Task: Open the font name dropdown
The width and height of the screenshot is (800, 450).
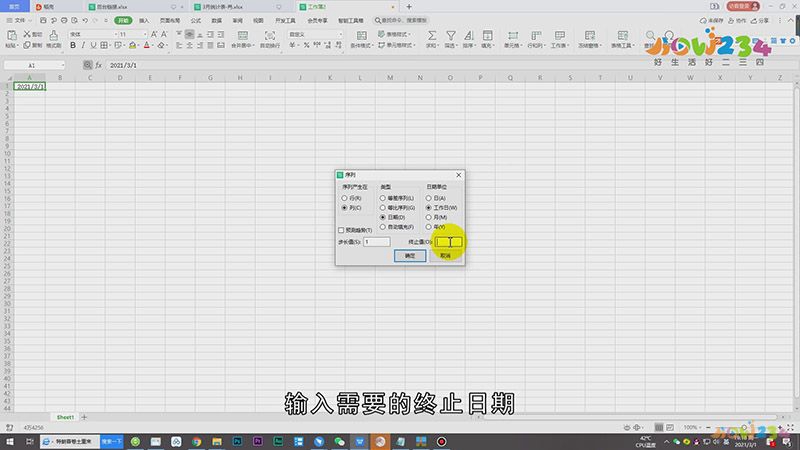Action: [115, 34]
